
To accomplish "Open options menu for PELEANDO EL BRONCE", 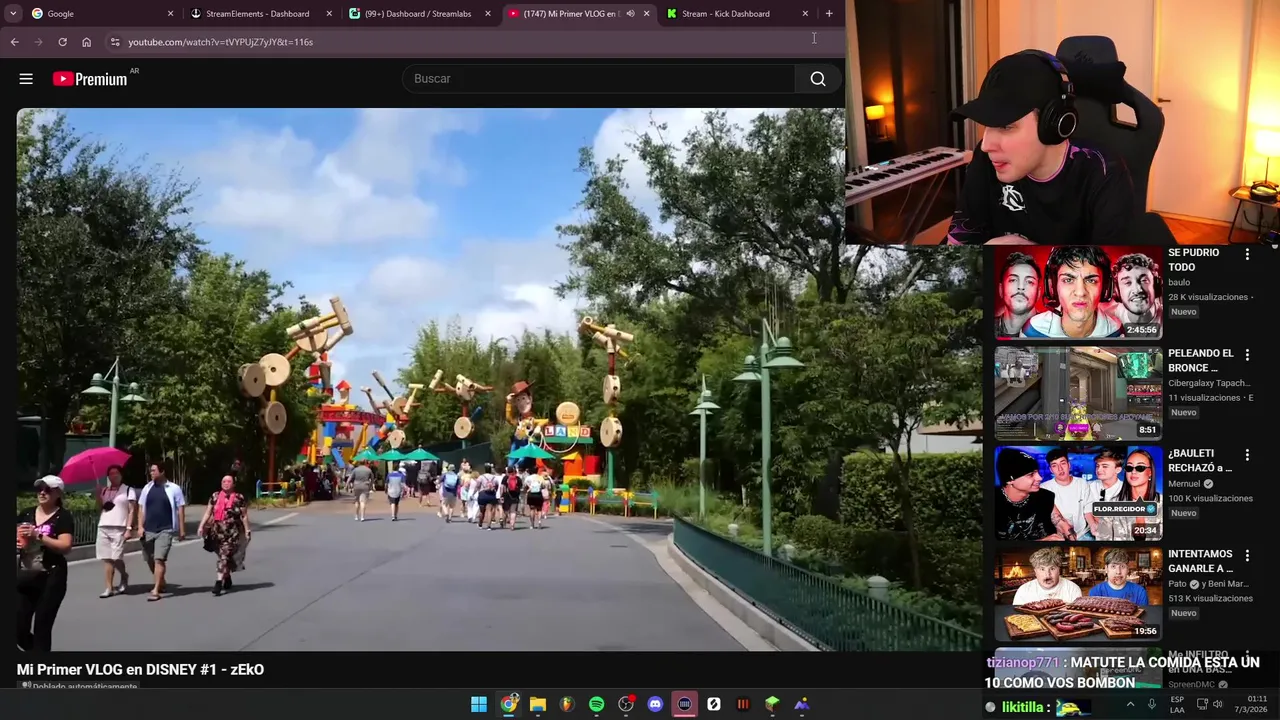I will coord(1247,355).
